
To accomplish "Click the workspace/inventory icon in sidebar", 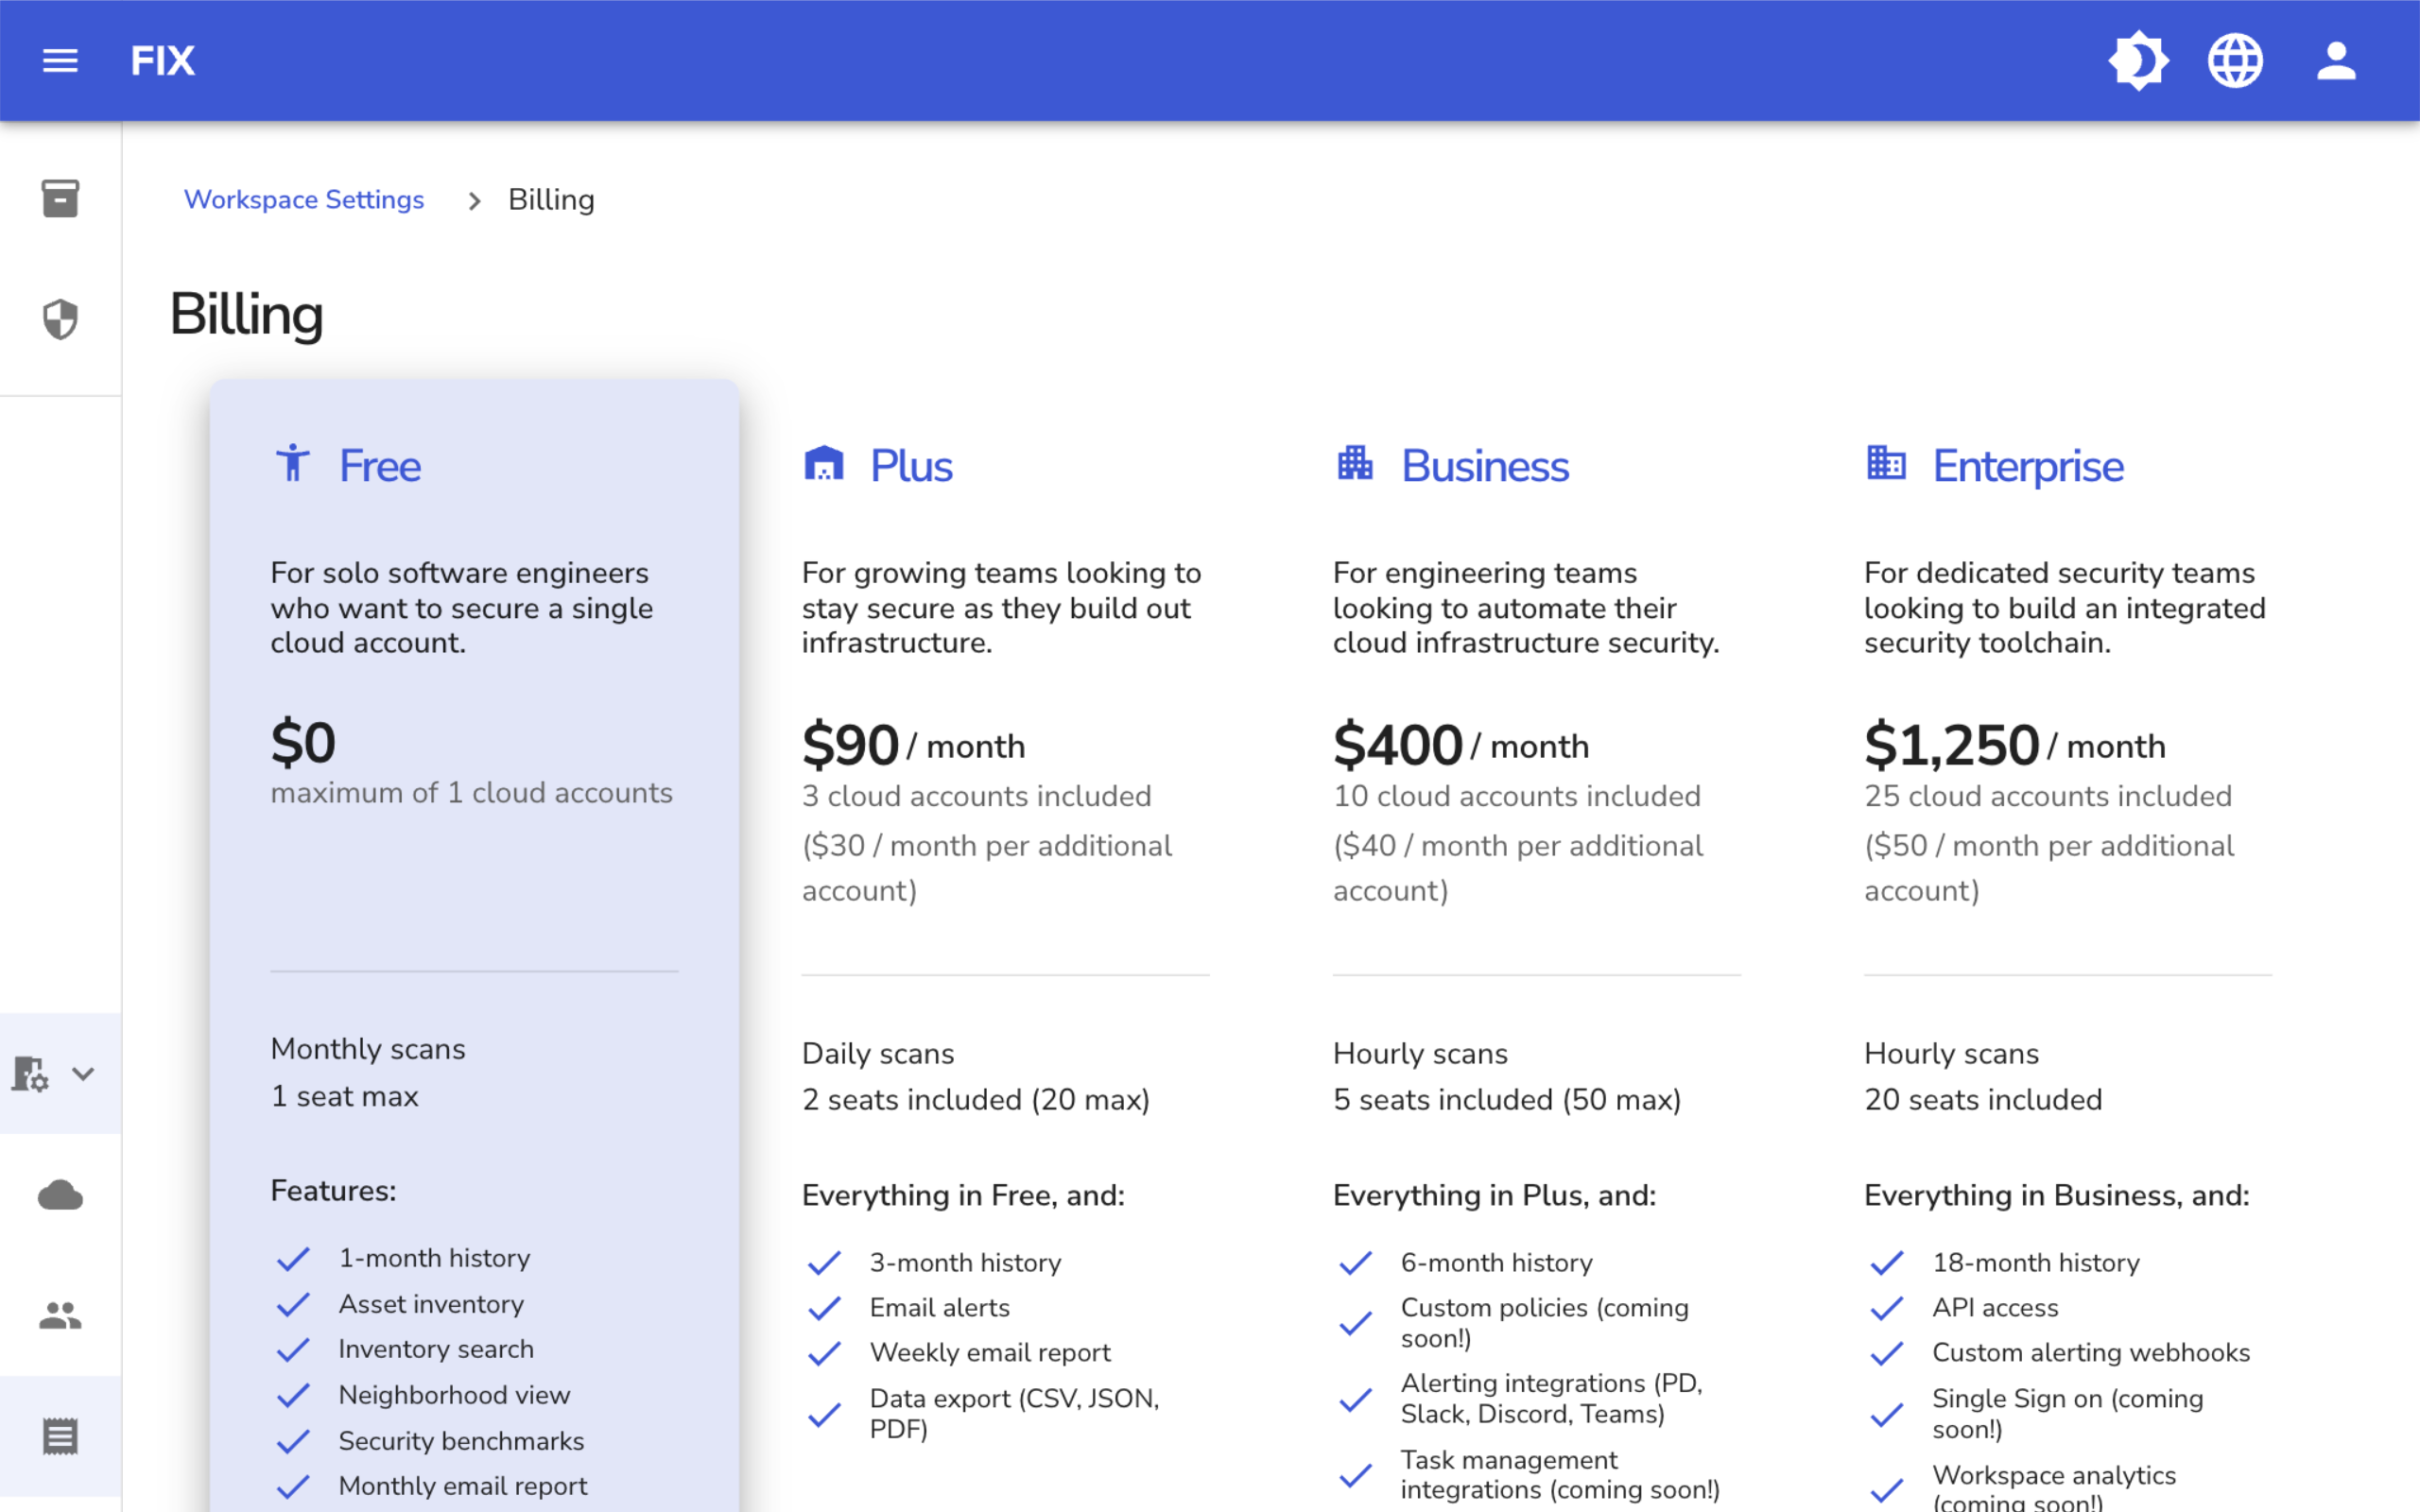I will point(60,197).
